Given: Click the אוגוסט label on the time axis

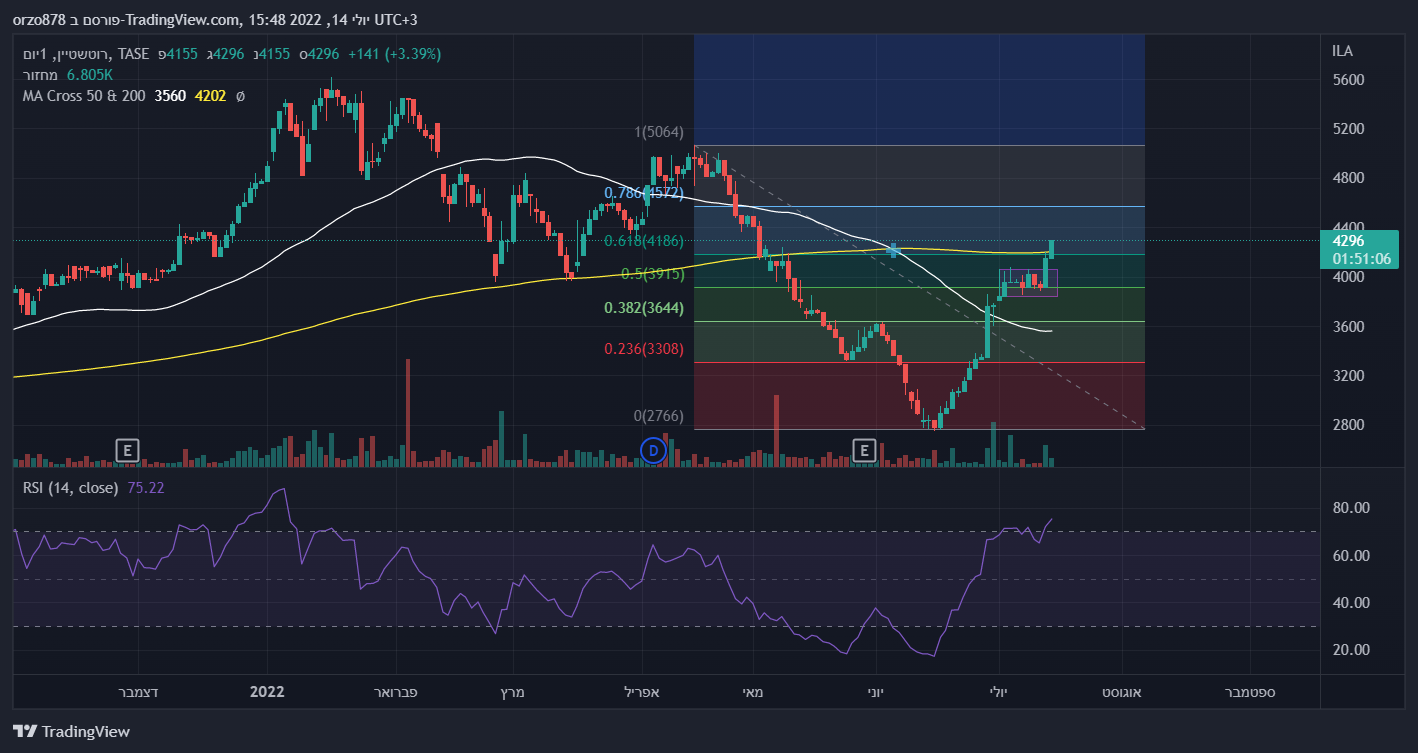Looking at the screenshot, I should pyautogui.click(x=1124, y=692).
